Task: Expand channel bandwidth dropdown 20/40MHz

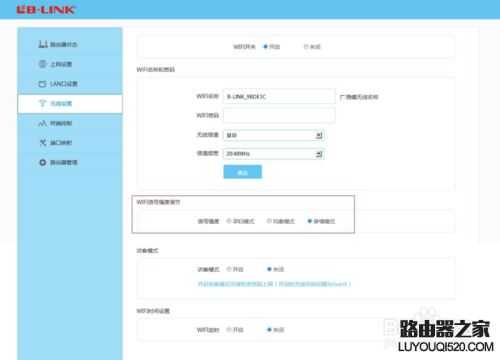Action: tap(273, 154)
